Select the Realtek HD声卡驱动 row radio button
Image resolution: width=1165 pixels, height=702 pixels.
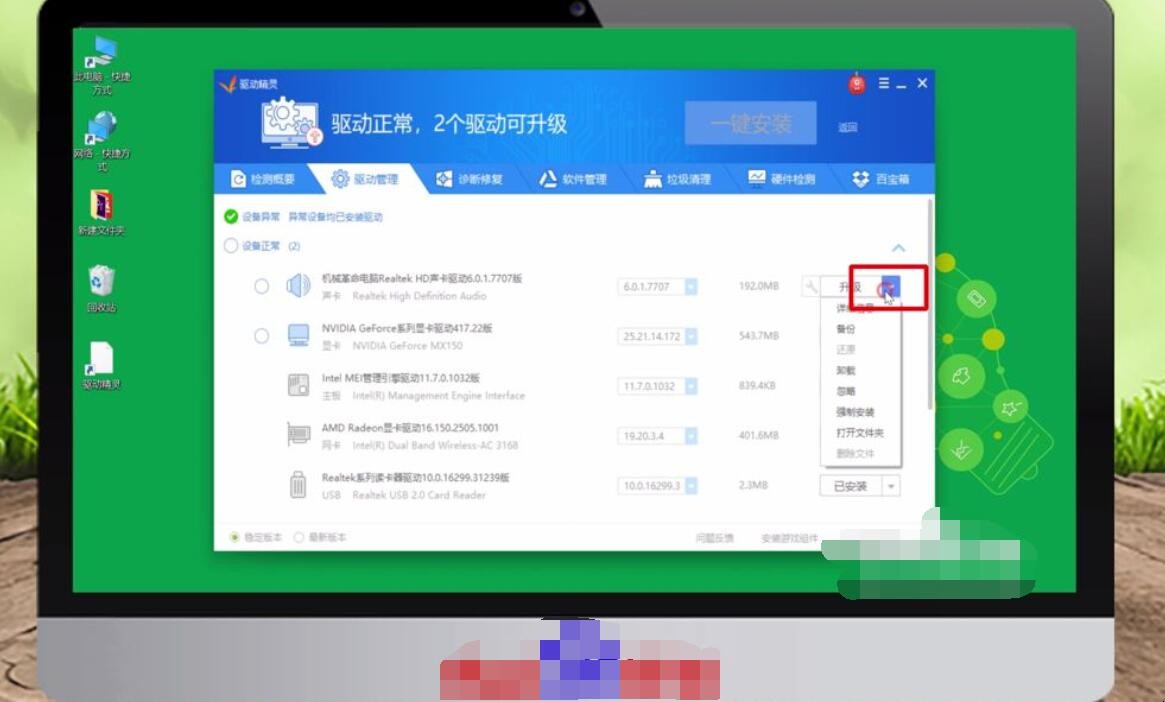click(262, 286)
